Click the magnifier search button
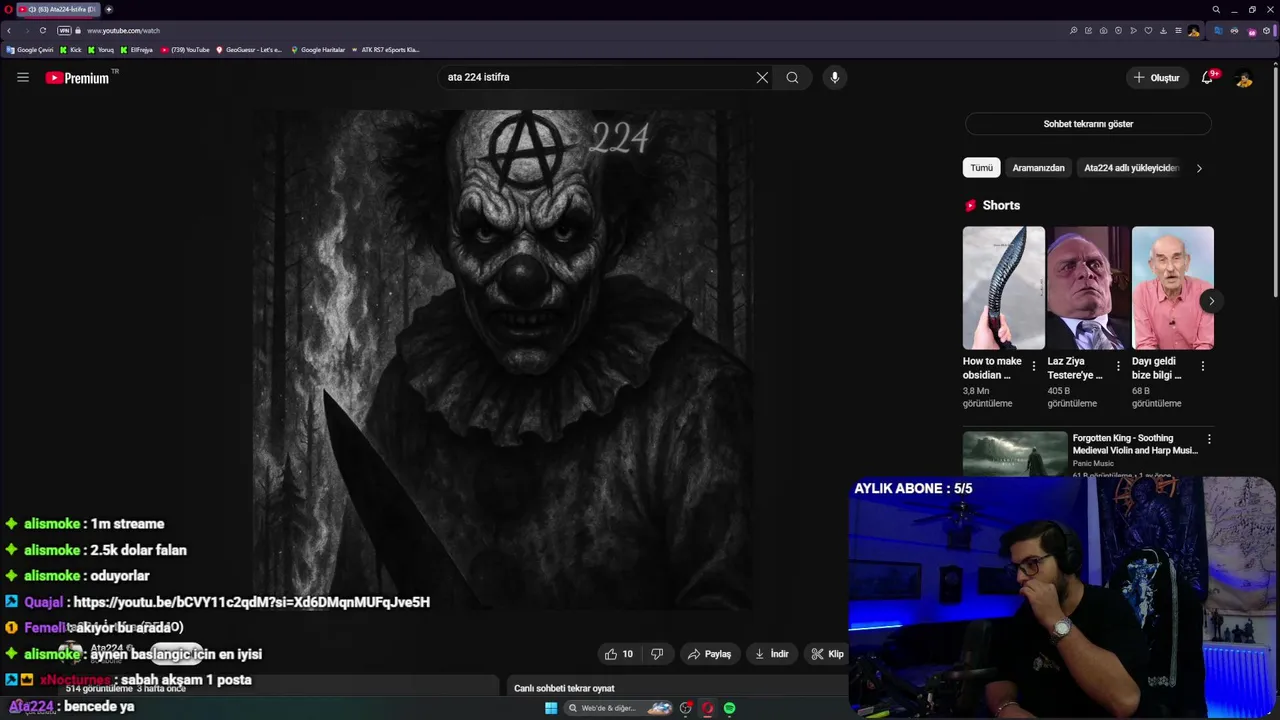1280x720 pixels. (792, 77)
